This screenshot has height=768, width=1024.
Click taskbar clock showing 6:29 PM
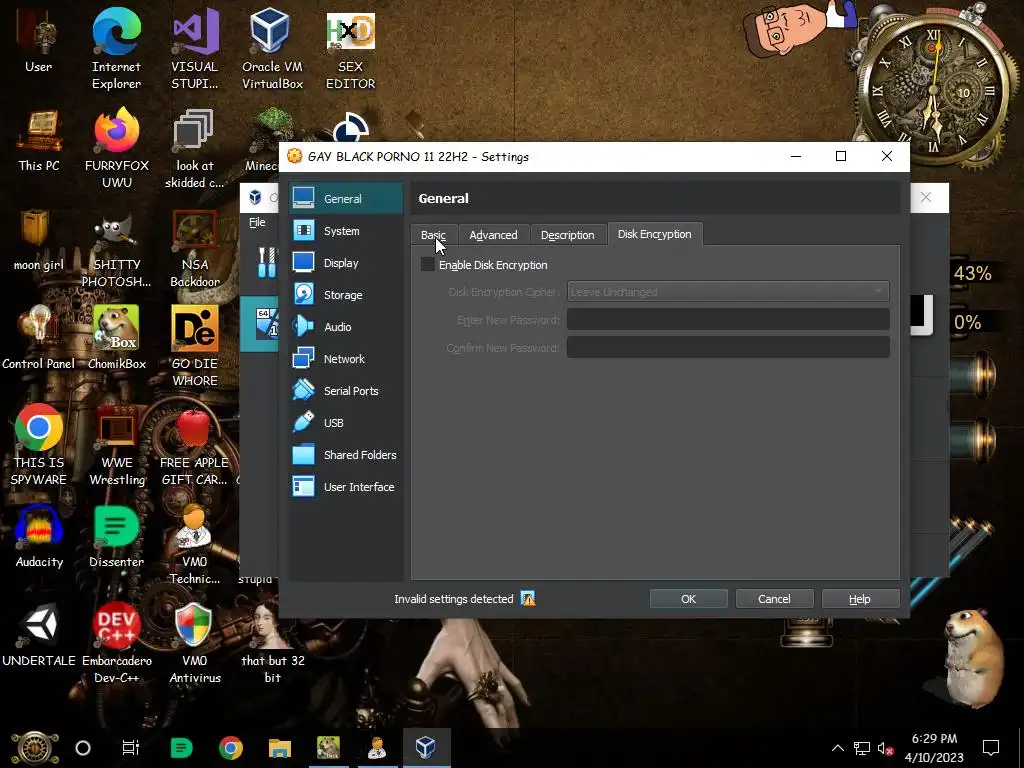934,748
